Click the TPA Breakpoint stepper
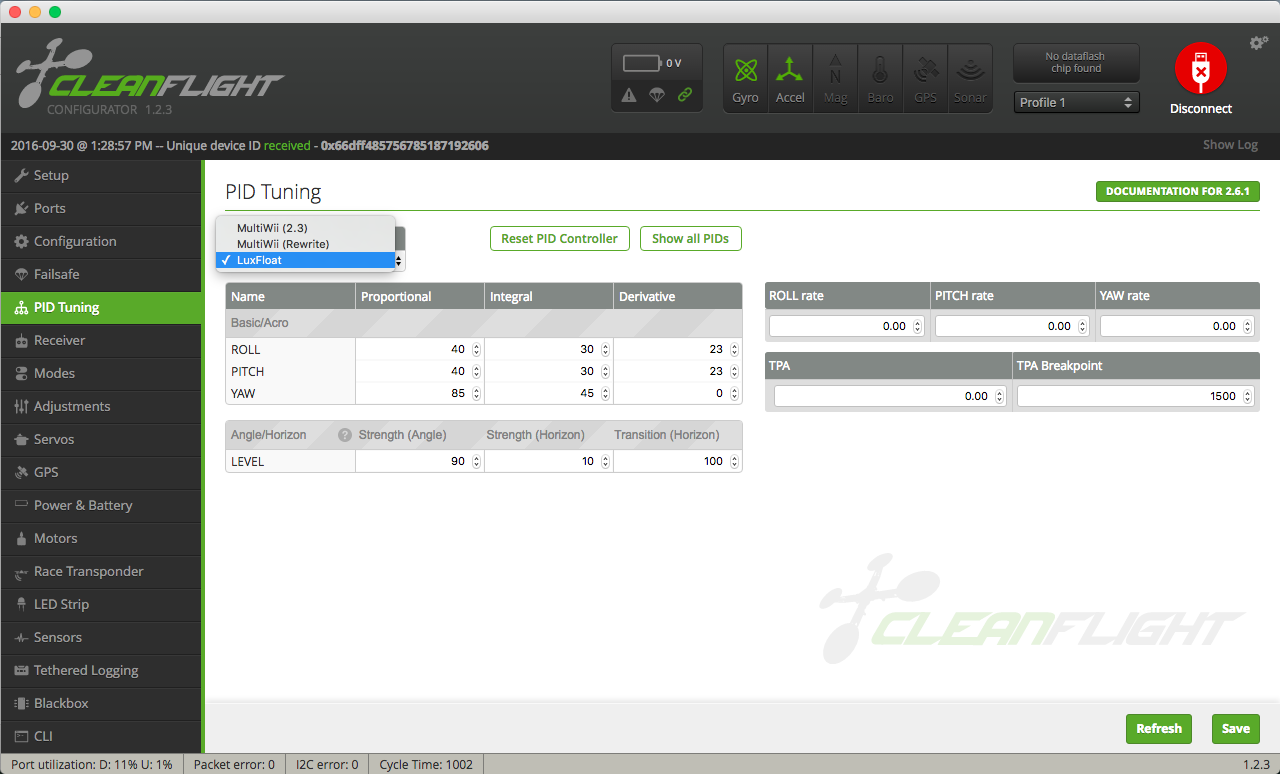Viewport: 1280px width, 774px height. (x=1247, y=396)
